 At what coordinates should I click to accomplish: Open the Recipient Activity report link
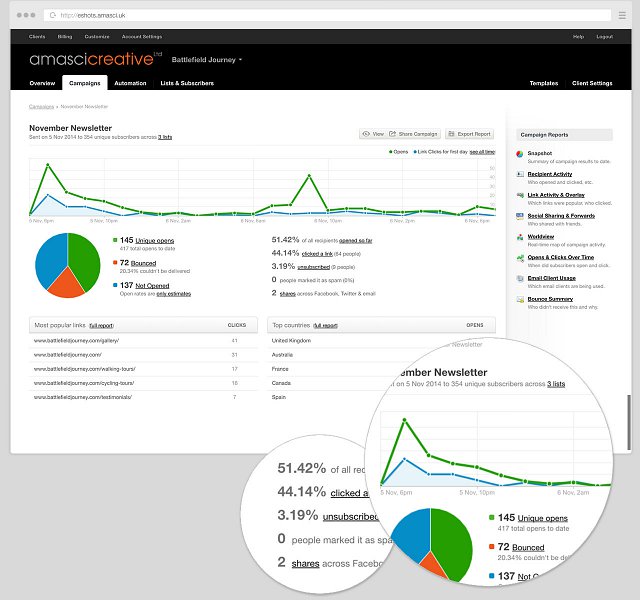(549, 174)
